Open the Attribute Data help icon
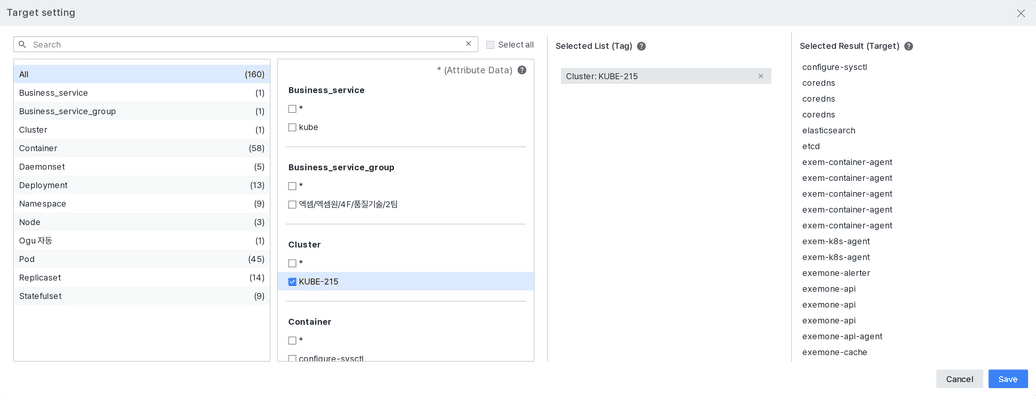1036x396 pixels. coord(522,70)
